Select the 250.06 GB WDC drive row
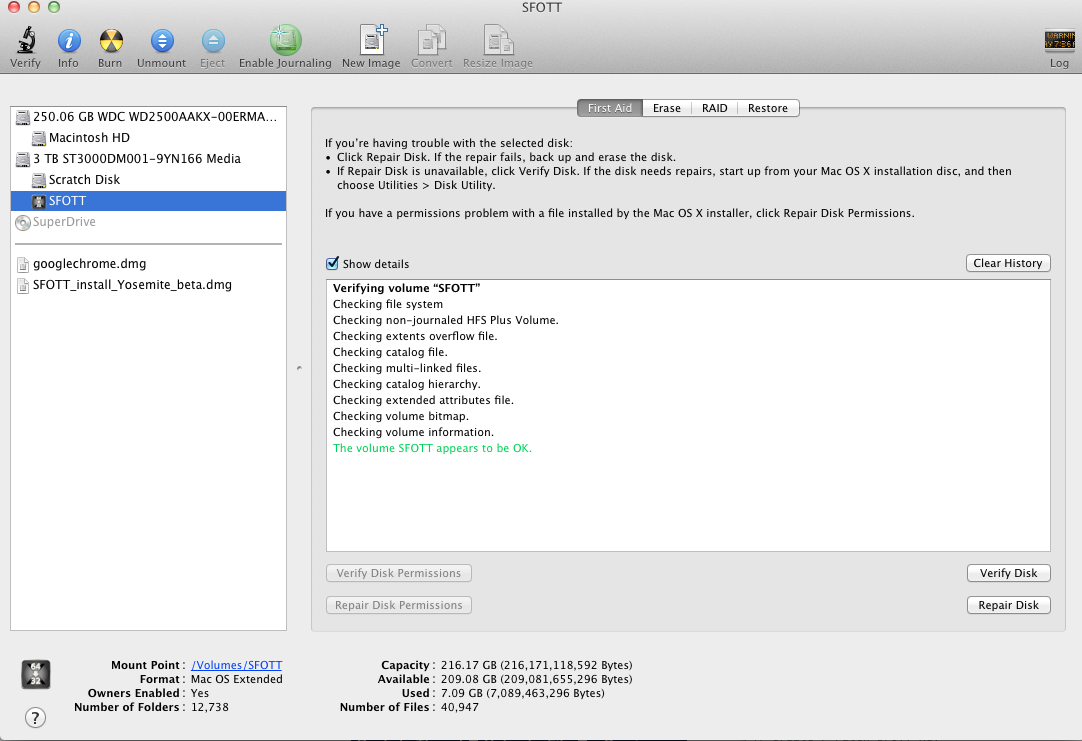 148,117
